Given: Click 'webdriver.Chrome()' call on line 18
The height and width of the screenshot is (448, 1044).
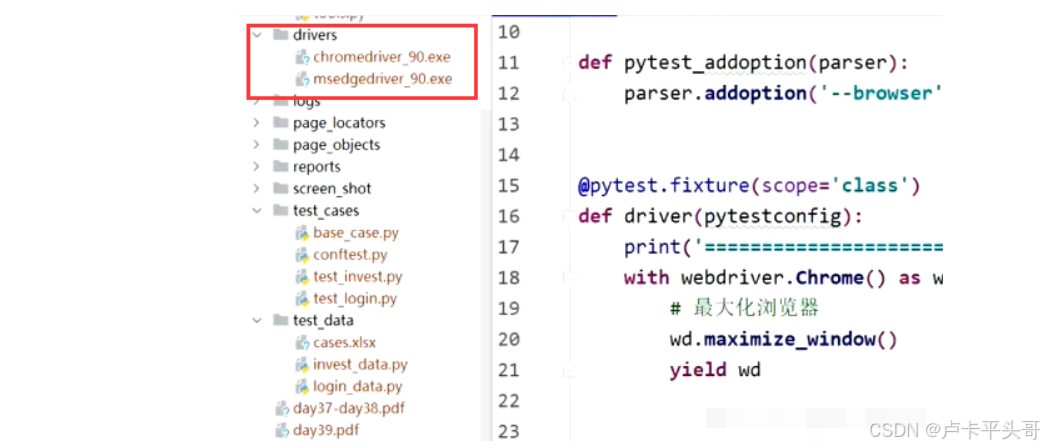Looking at the screenshot, I should [784, 278].
